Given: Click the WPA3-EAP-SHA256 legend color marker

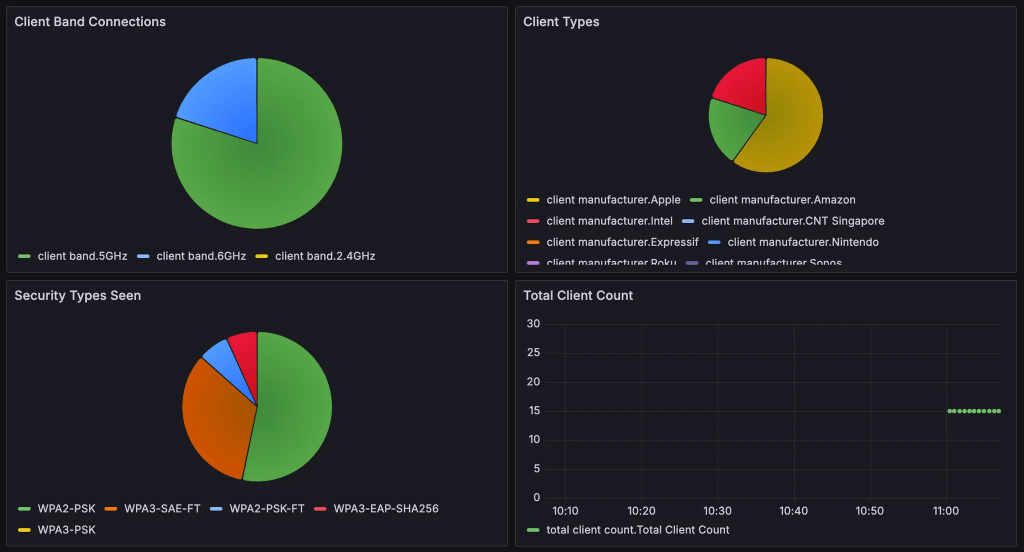Looking at the screenshot, I should [320, 509].
